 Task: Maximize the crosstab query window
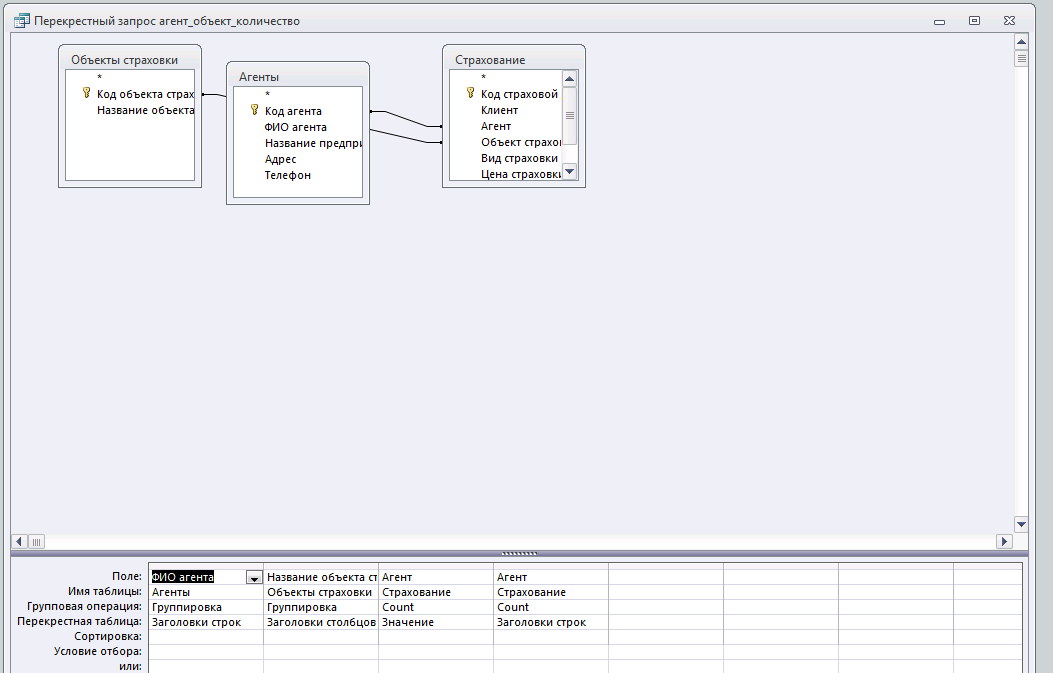[x=973, y=20]
